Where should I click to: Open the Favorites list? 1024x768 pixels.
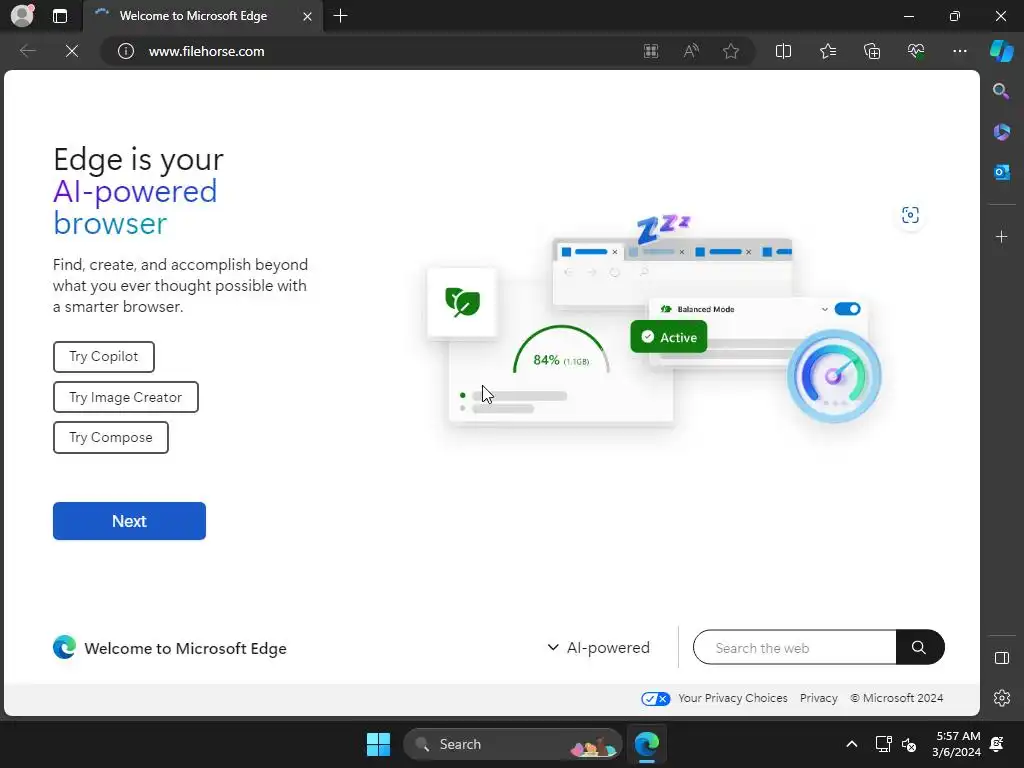pos(827,51)
